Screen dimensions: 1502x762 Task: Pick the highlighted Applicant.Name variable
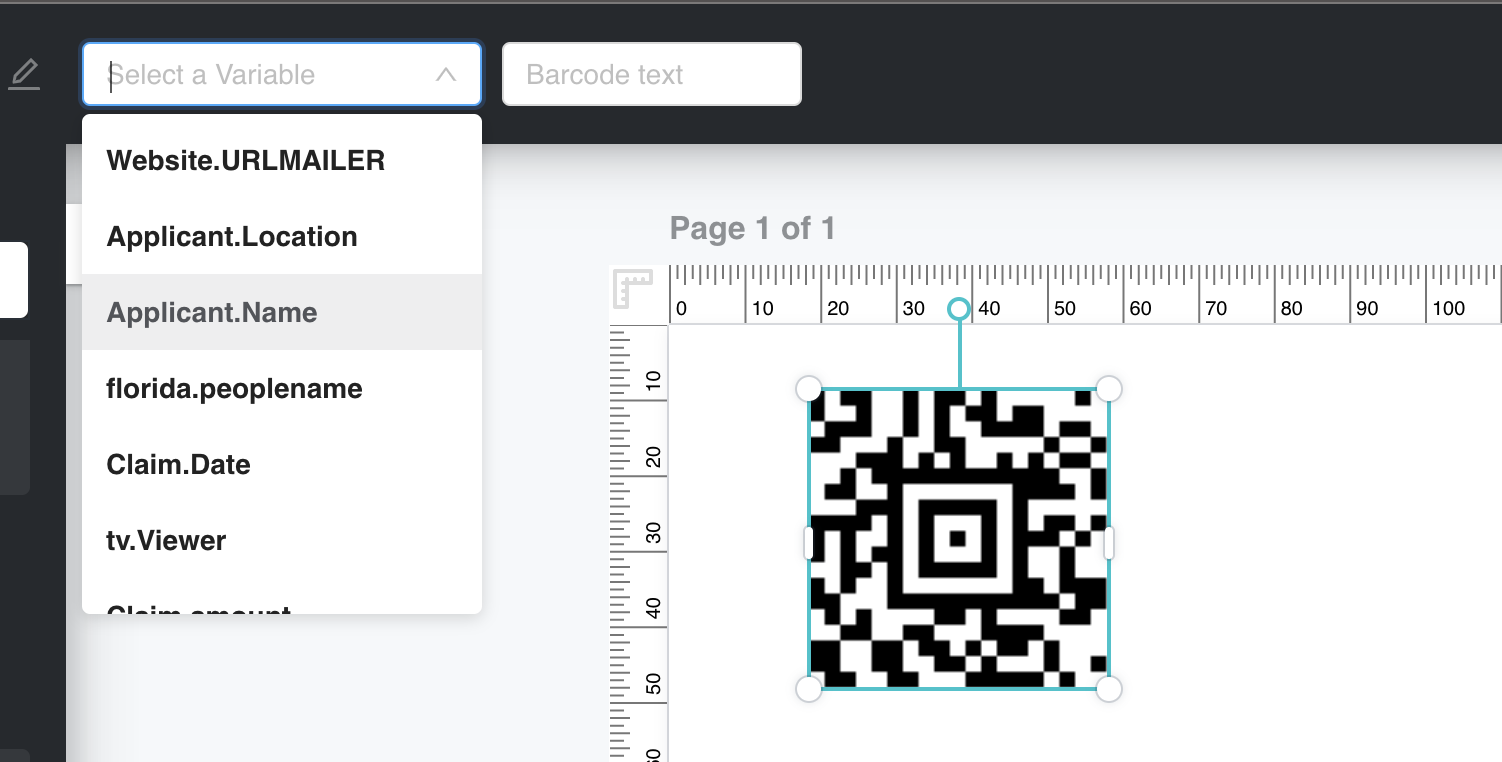pyautogui.click(x=212, y=313)
